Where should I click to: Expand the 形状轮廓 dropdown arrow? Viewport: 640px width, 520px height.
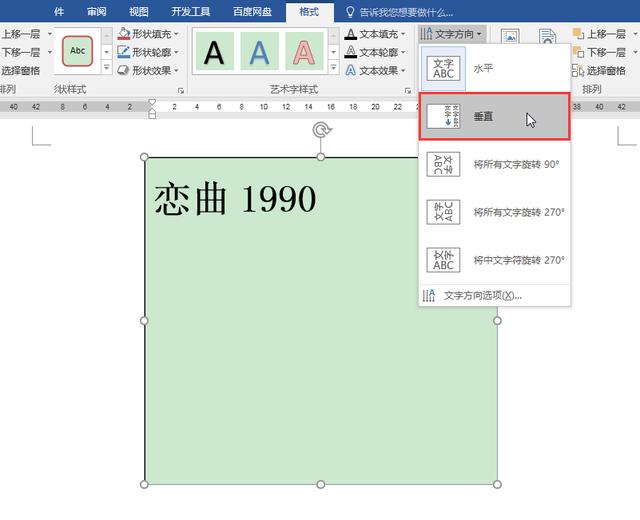click(x=177, y=52)
